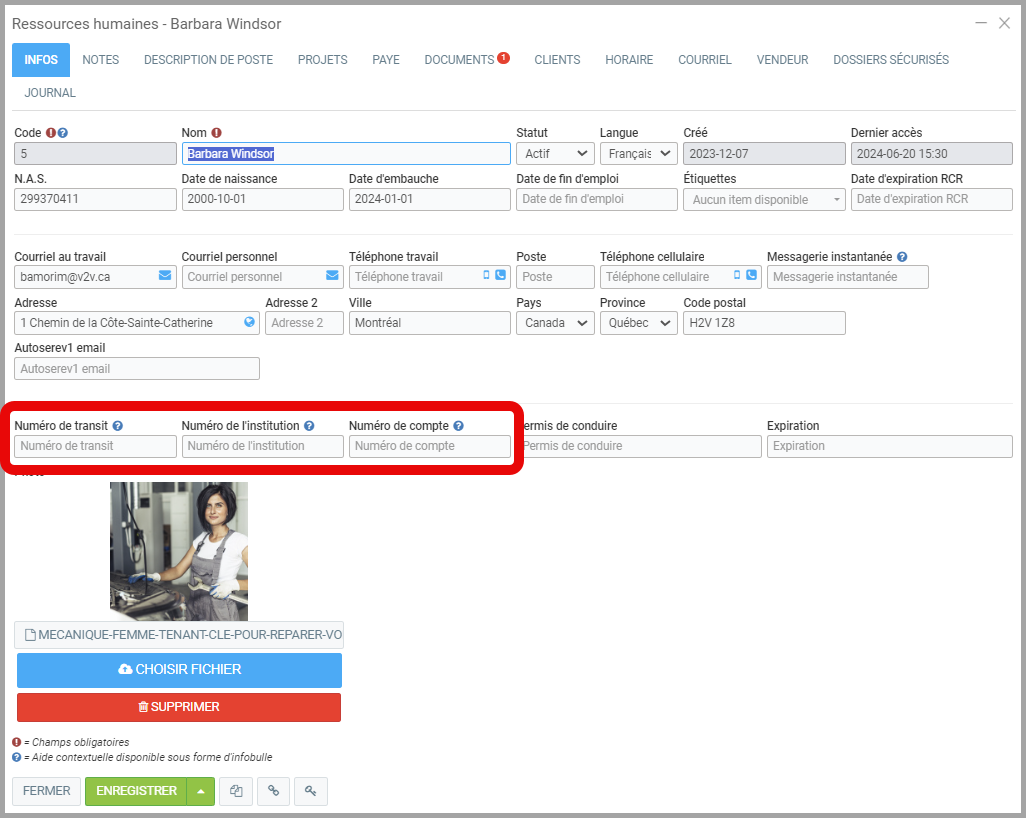Click the red Supprimer button
The image size is (1026, 818).
[x=179, y=707]
